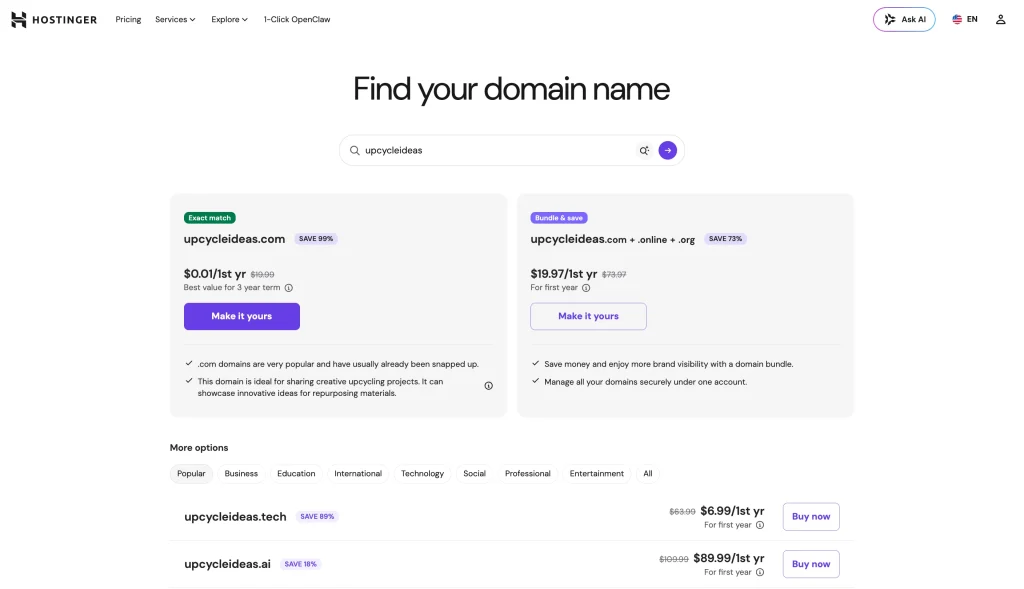Viewport: 1024px width, 589px height.
Task: Show info for upcycleideas.tech first year price
Action: (760, 525)
